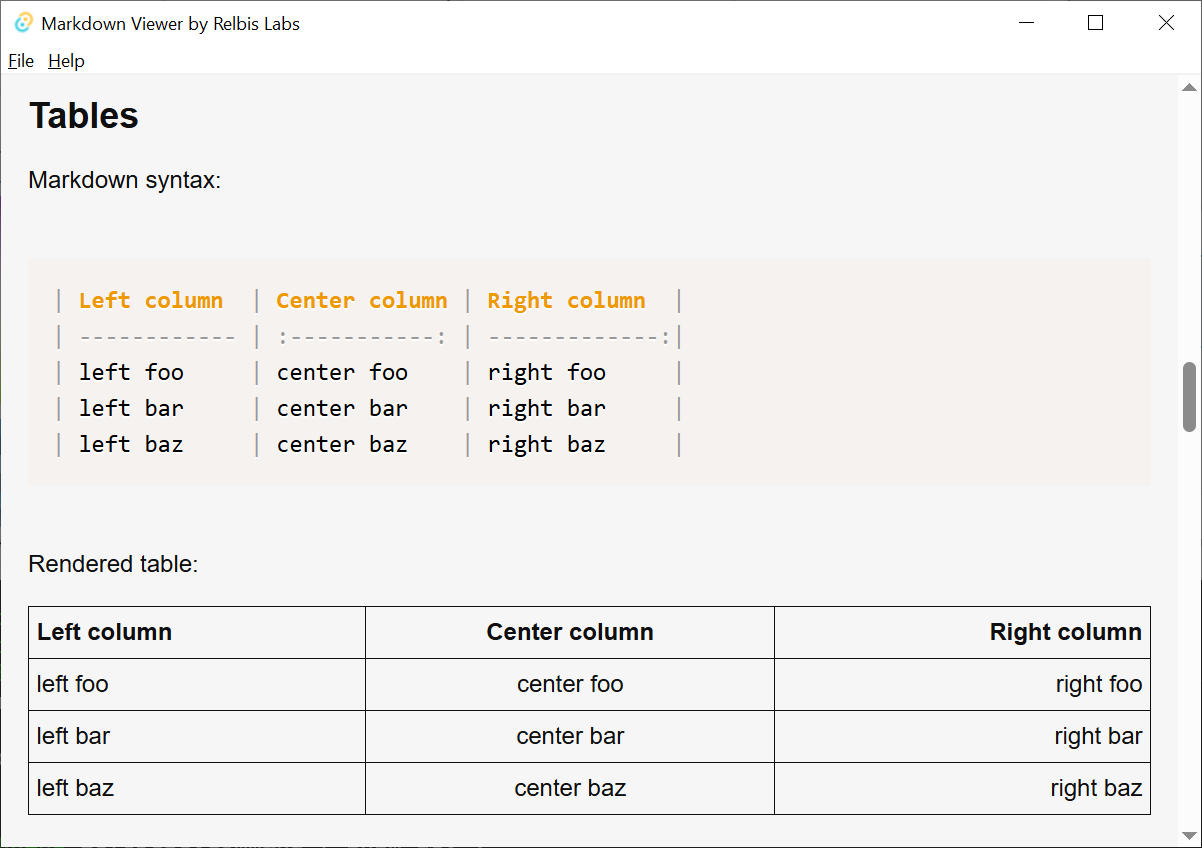1202x848 pixels.
Task: Click the right baz table cell
Action: pos(1096,788)
